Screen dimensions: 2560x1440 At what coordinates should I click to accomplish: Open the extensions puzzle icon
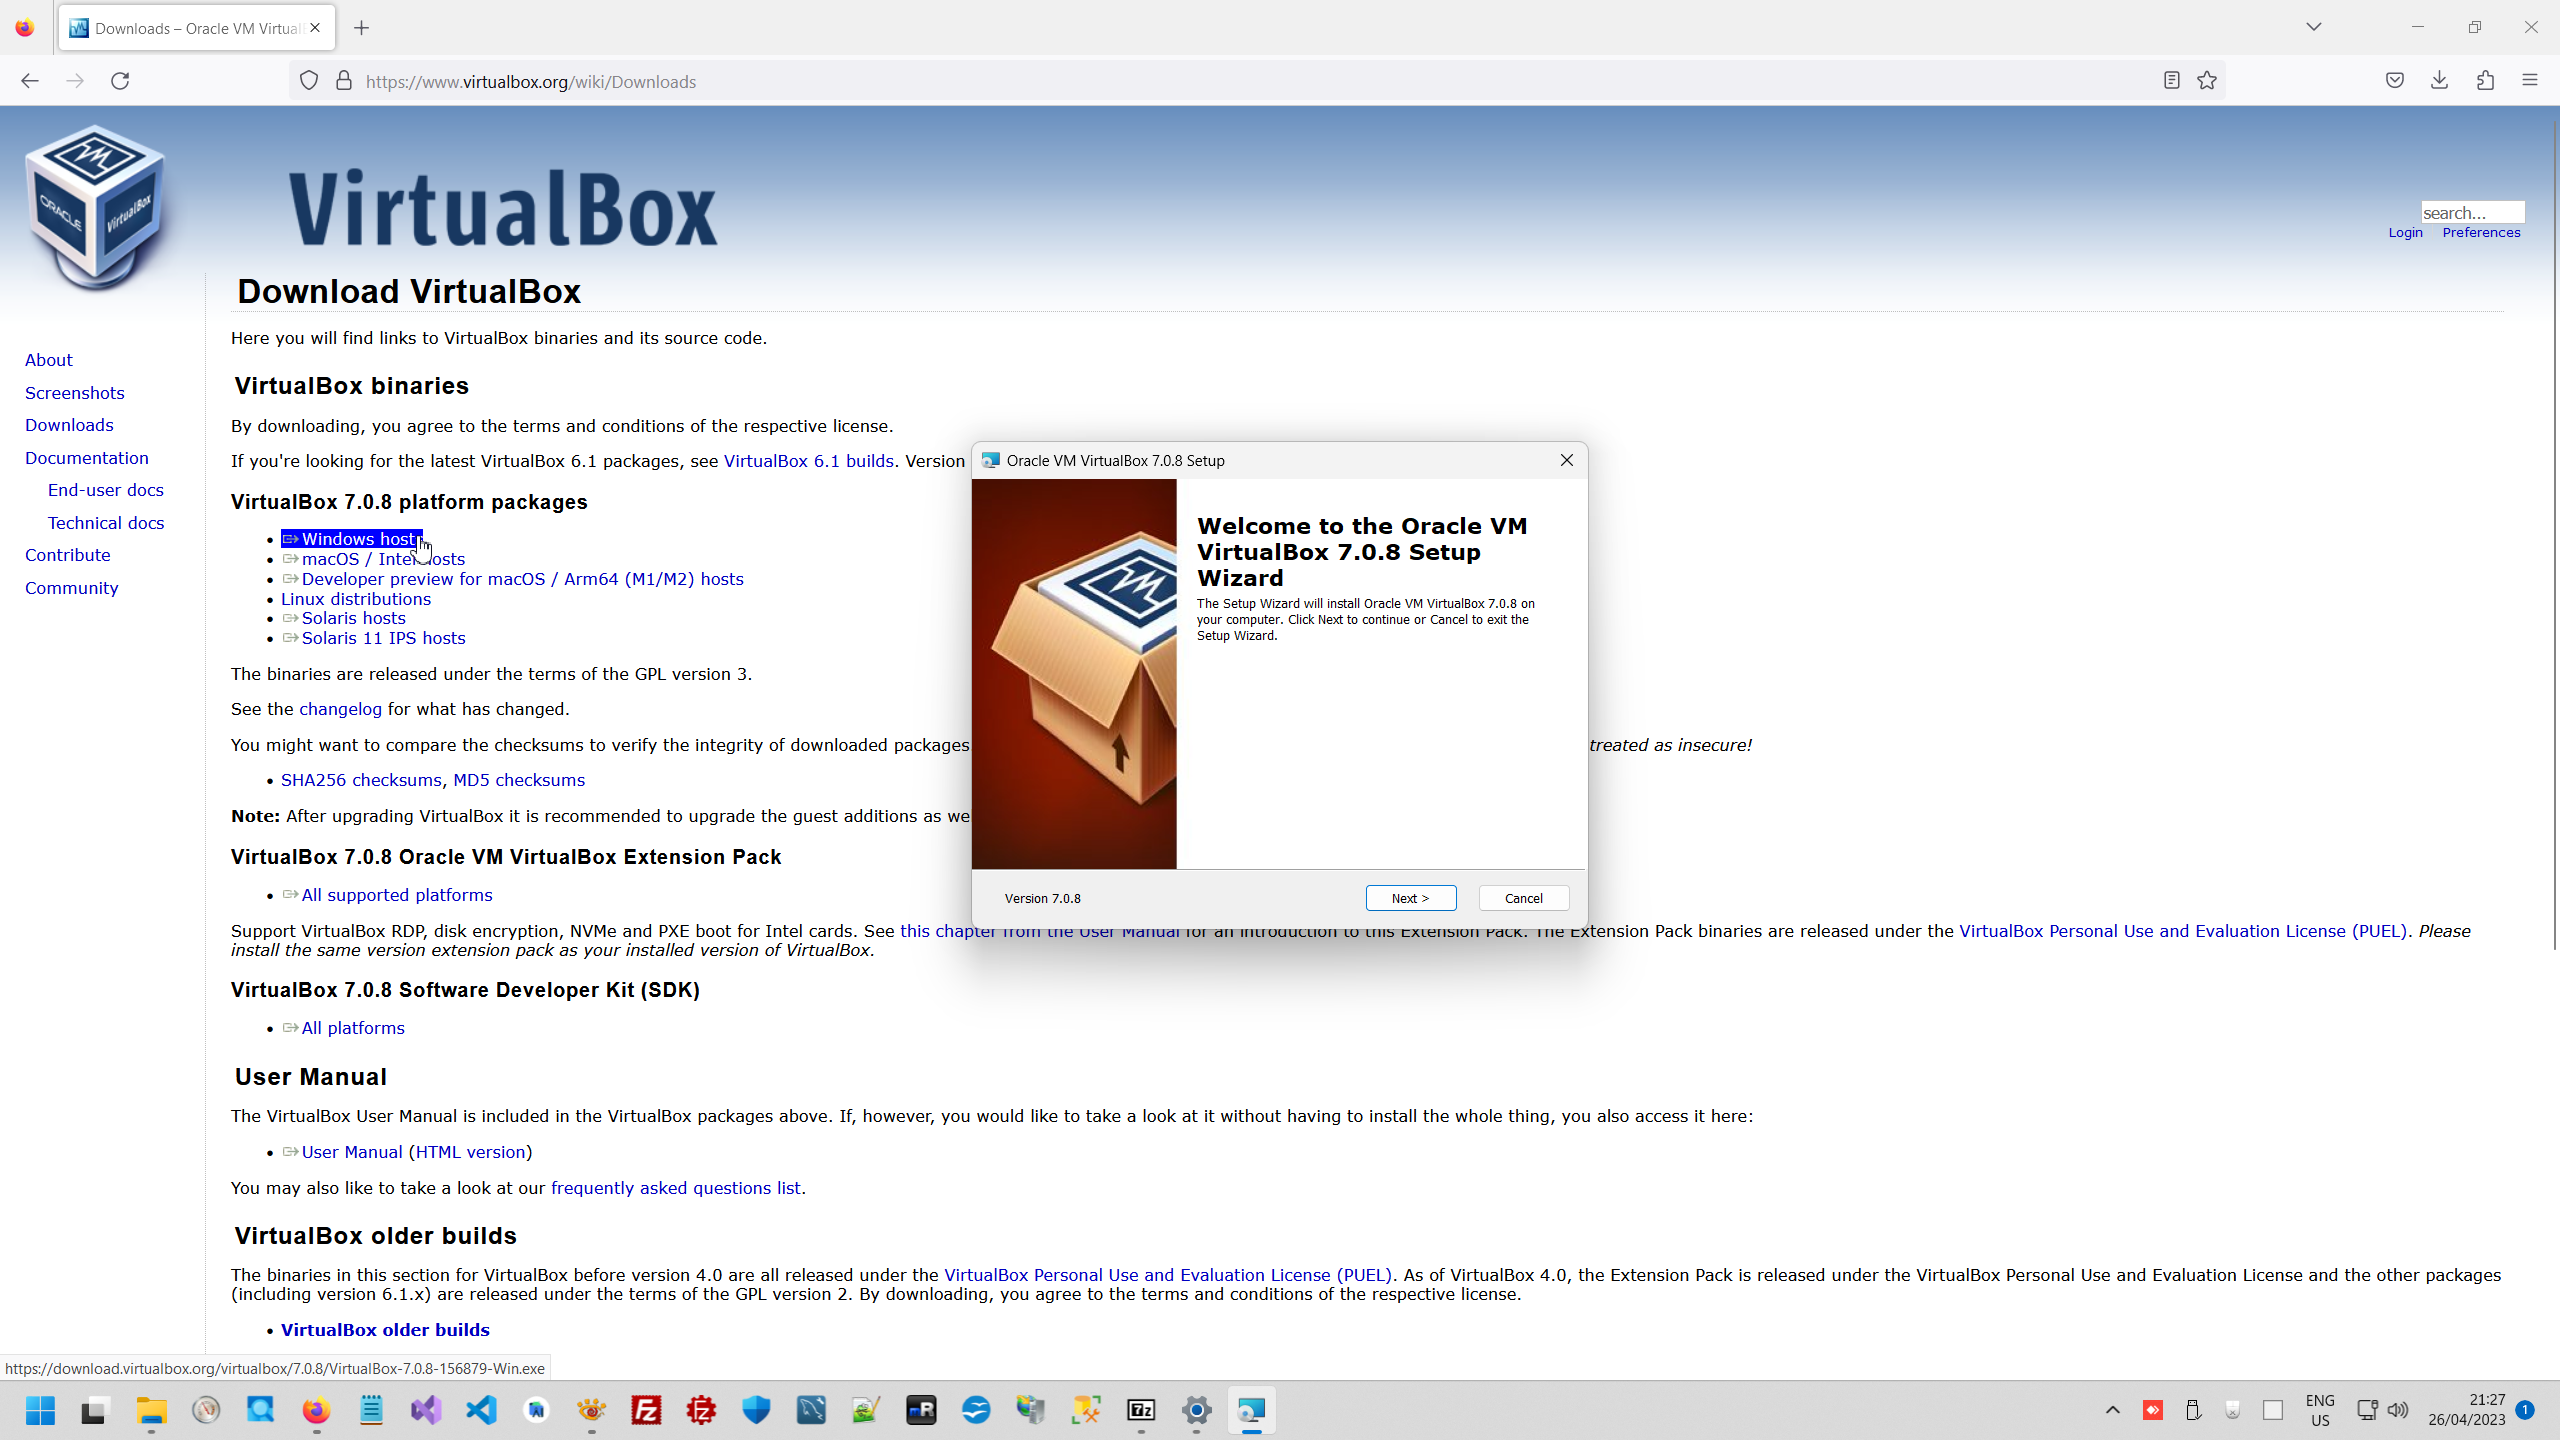pos(2485,81)
